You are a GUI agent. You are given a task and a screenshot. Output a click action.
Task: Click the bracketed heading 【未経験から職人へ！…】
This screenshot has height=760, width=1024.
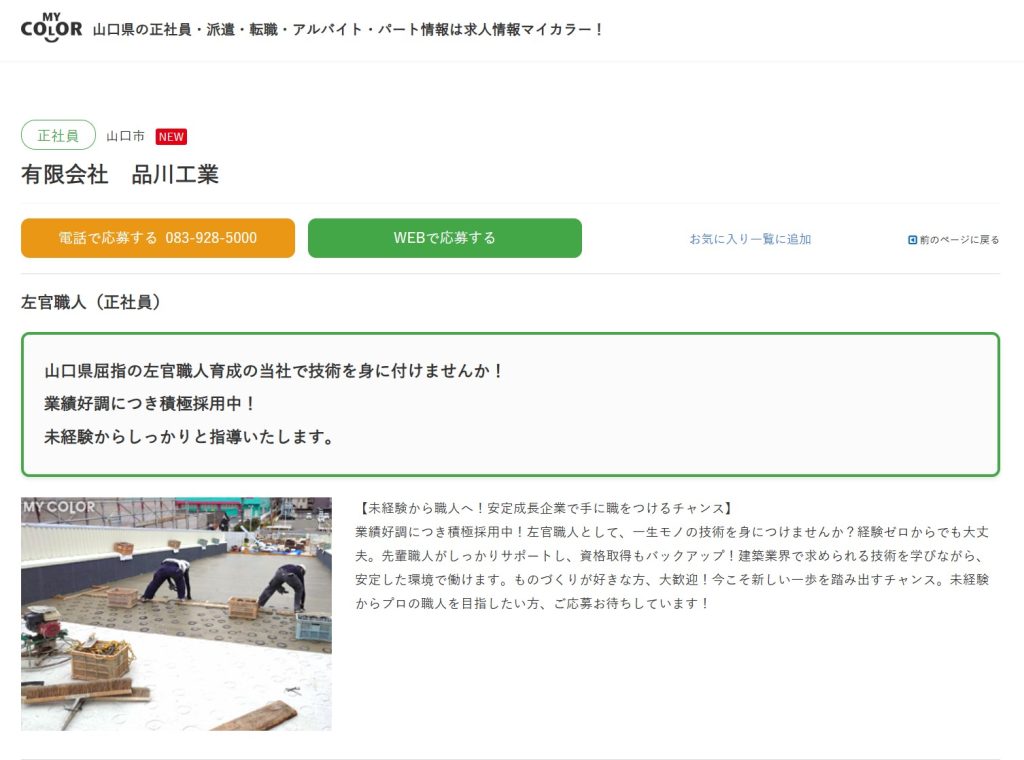point(545,508)
